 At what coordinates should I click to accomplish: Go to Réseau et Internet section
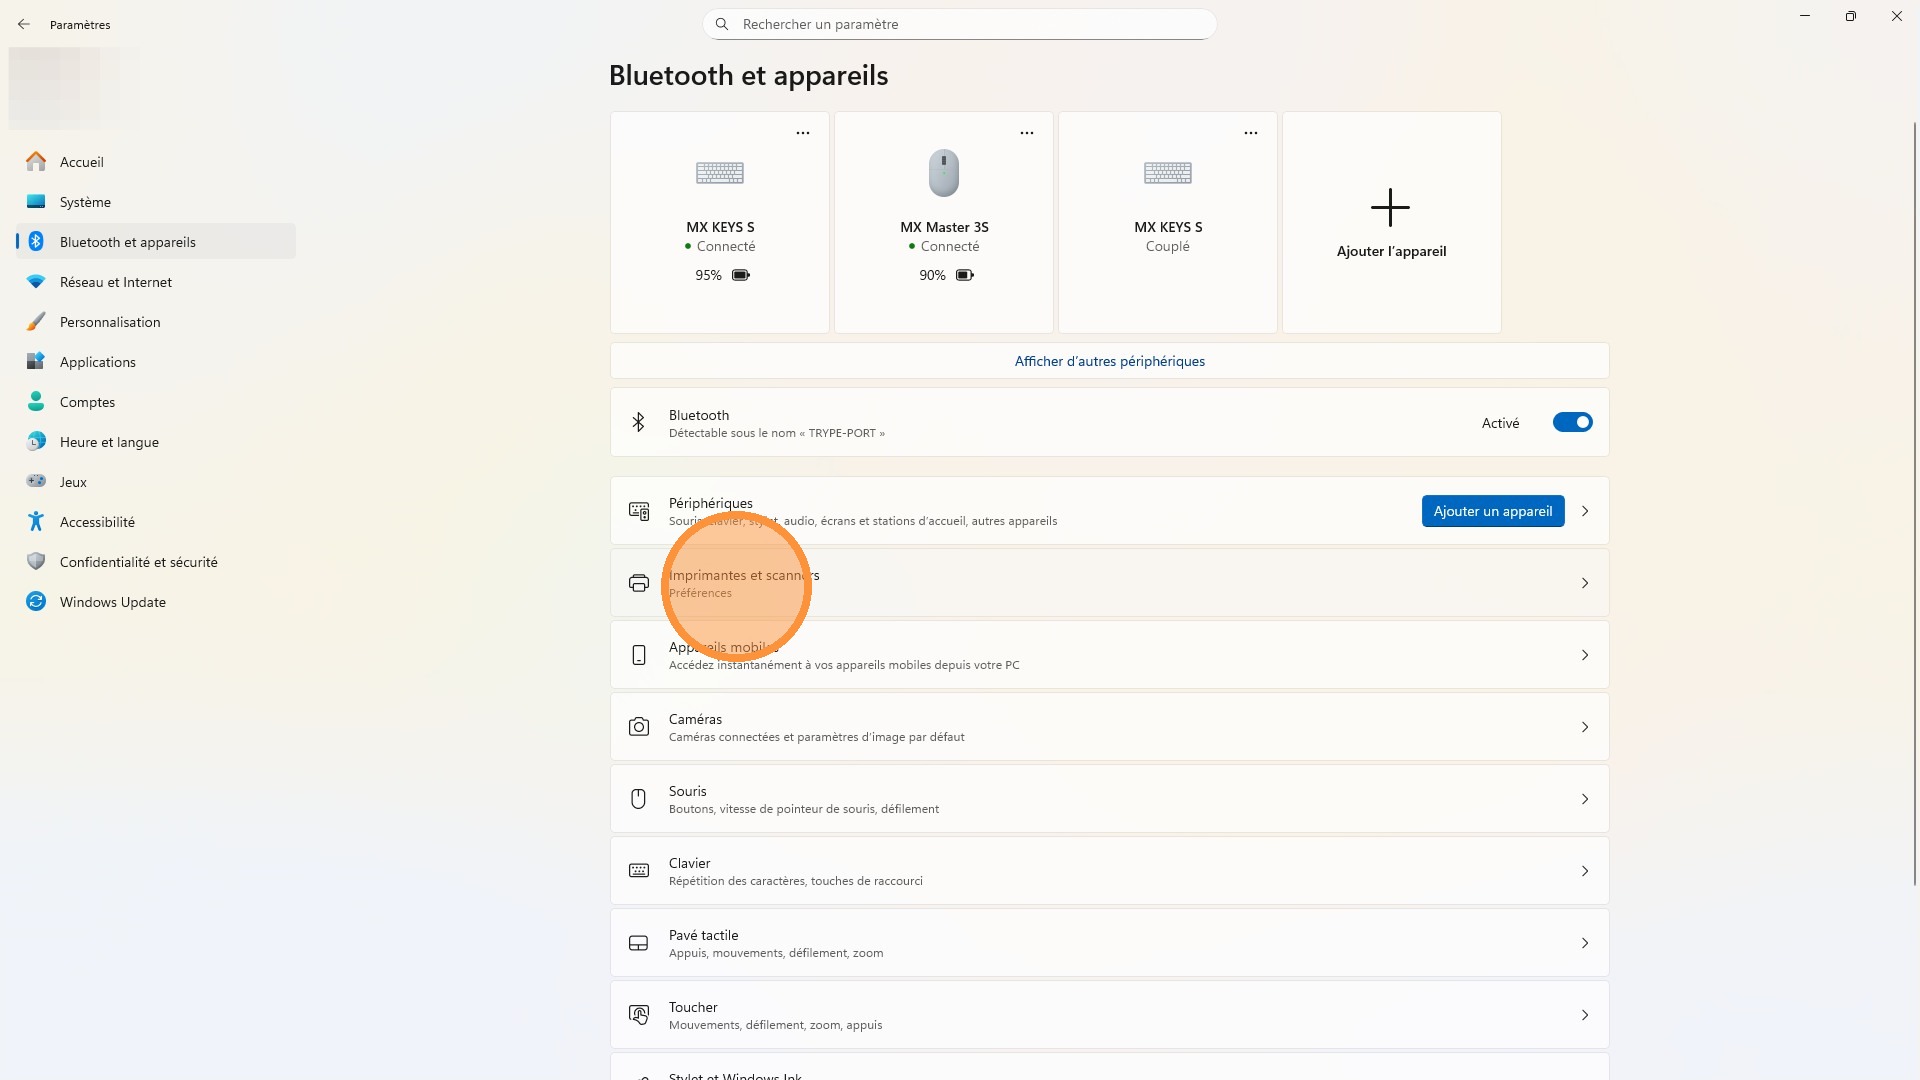tap(116, 282)
